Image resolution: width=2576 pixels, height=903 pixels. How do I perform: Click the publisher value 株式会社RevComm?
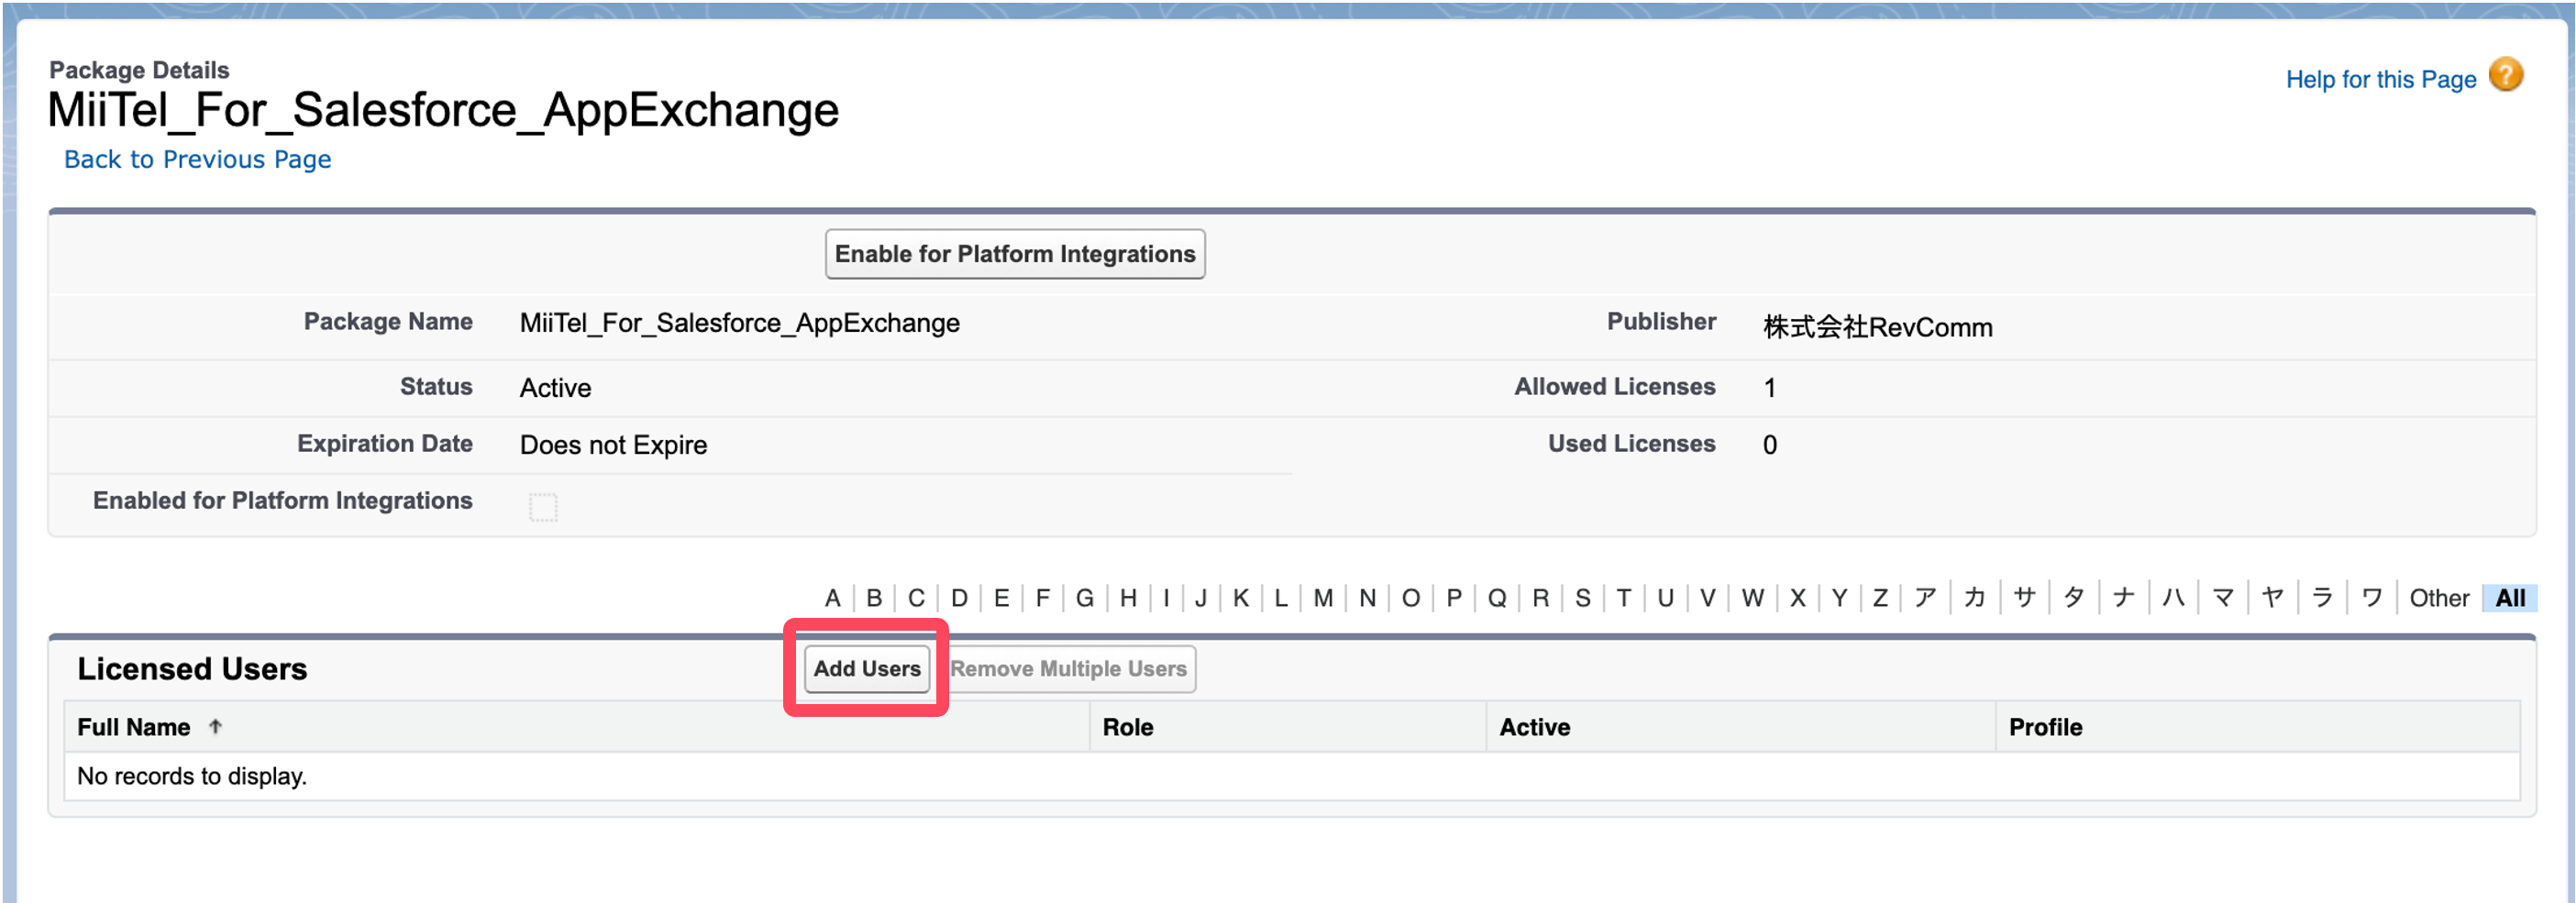1877,326
